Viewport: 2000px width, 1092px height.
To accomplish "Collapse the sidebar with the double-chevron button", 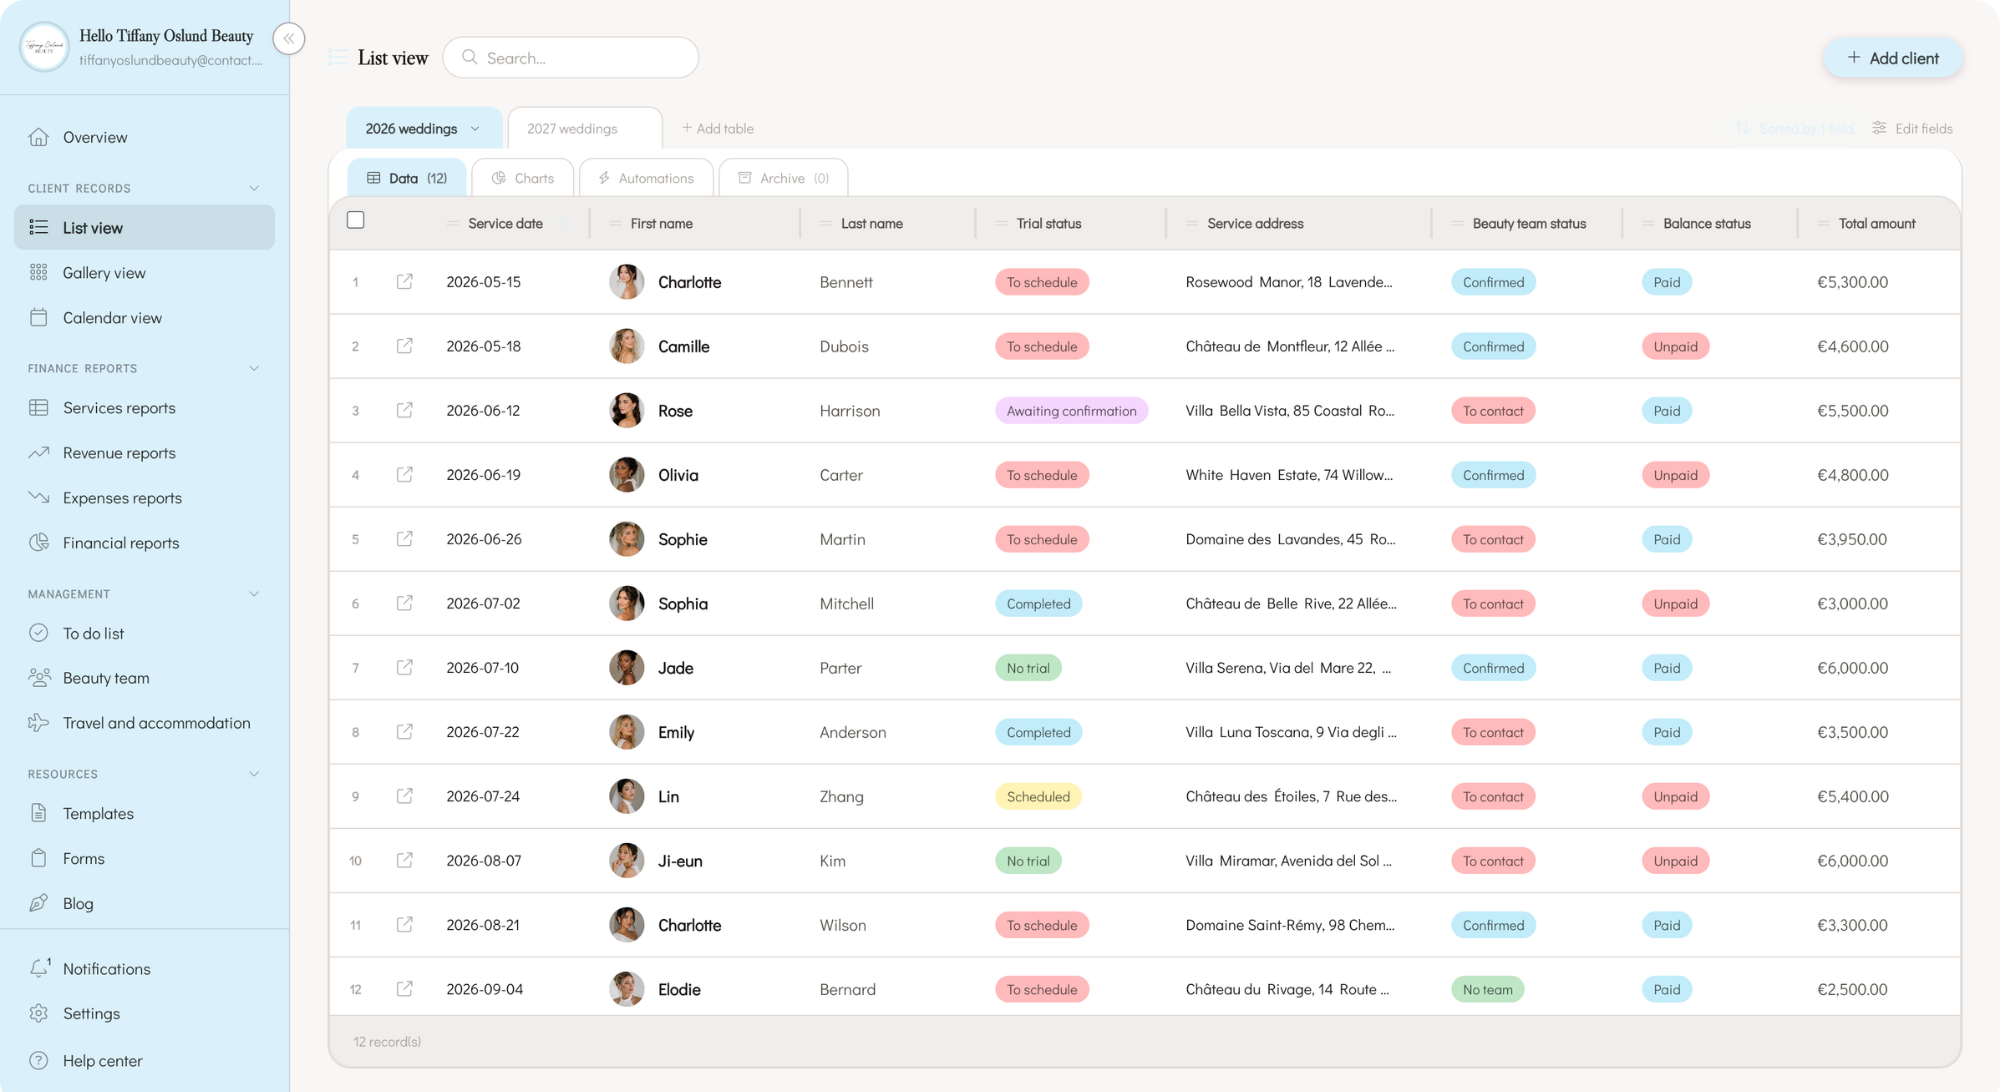I will click(x=288, y=39).
